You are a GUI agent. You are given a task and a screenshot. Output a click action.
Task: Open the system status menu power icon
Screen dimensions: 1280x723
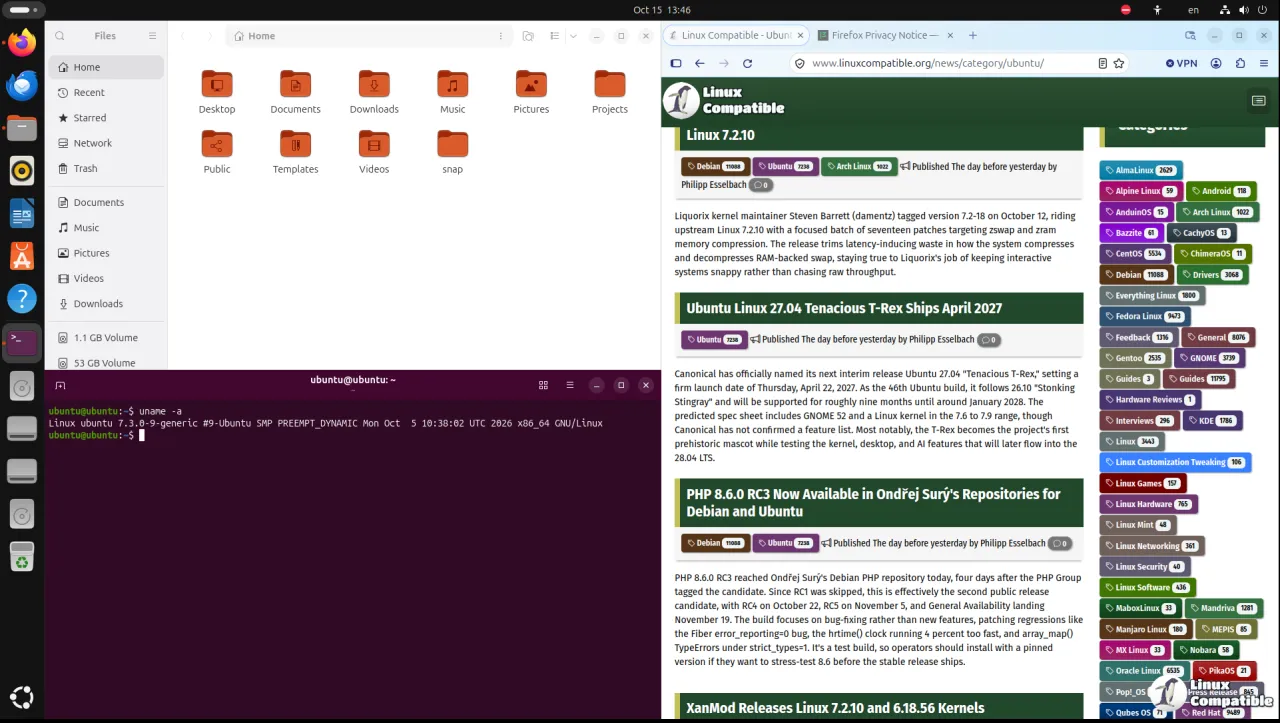click(1262, 9)
